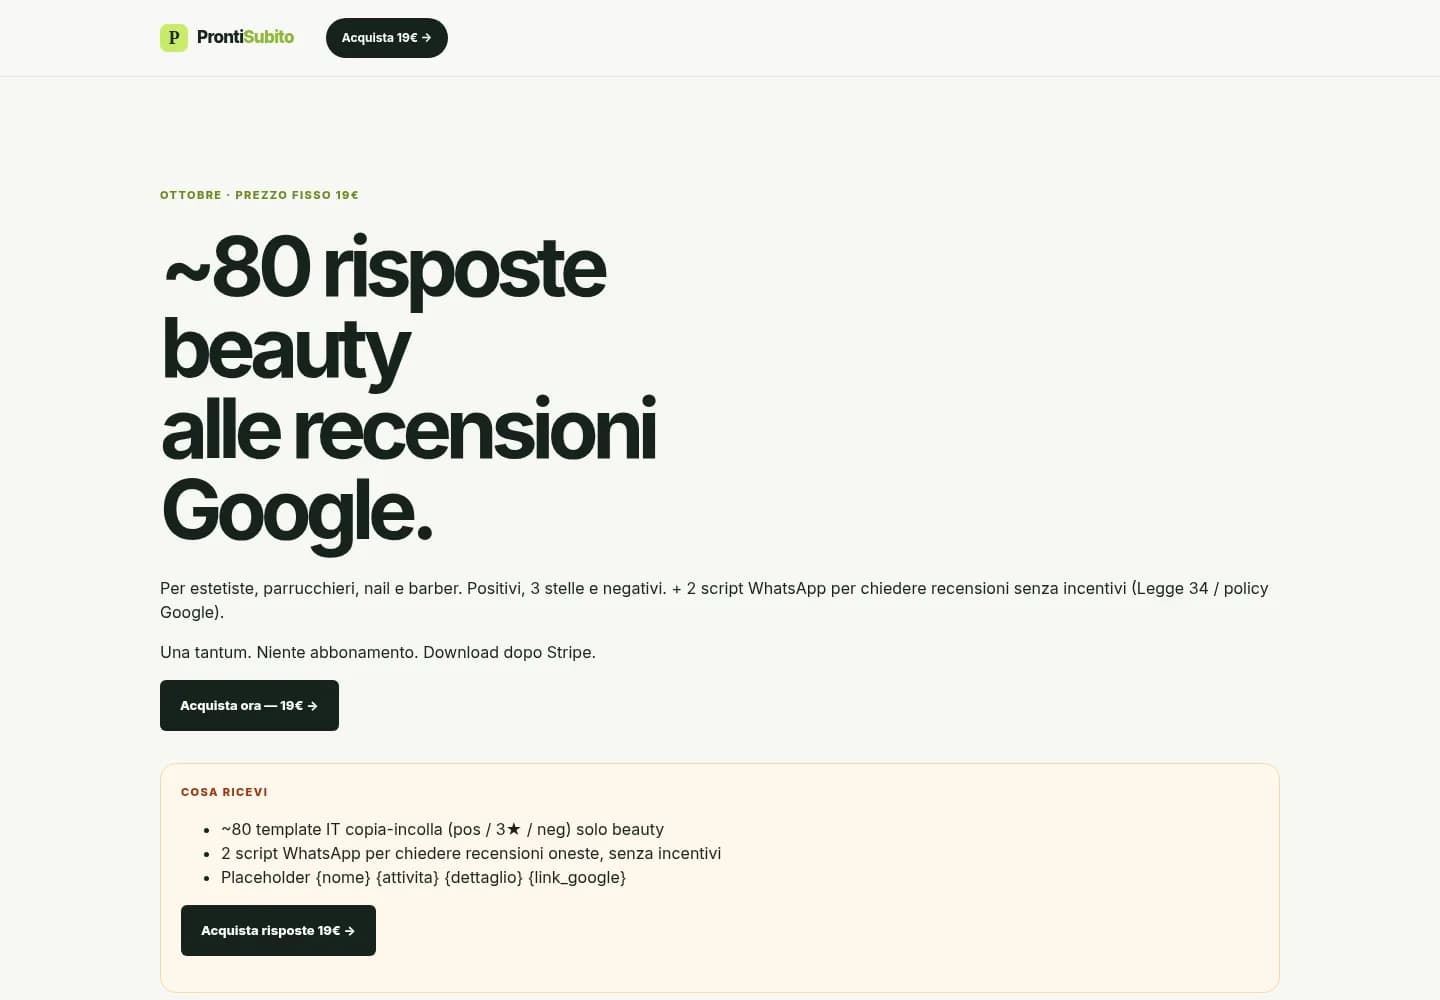Select the '~80 risposte beauty' headline
The image size is (1440, 1000).
pos(409,389)
